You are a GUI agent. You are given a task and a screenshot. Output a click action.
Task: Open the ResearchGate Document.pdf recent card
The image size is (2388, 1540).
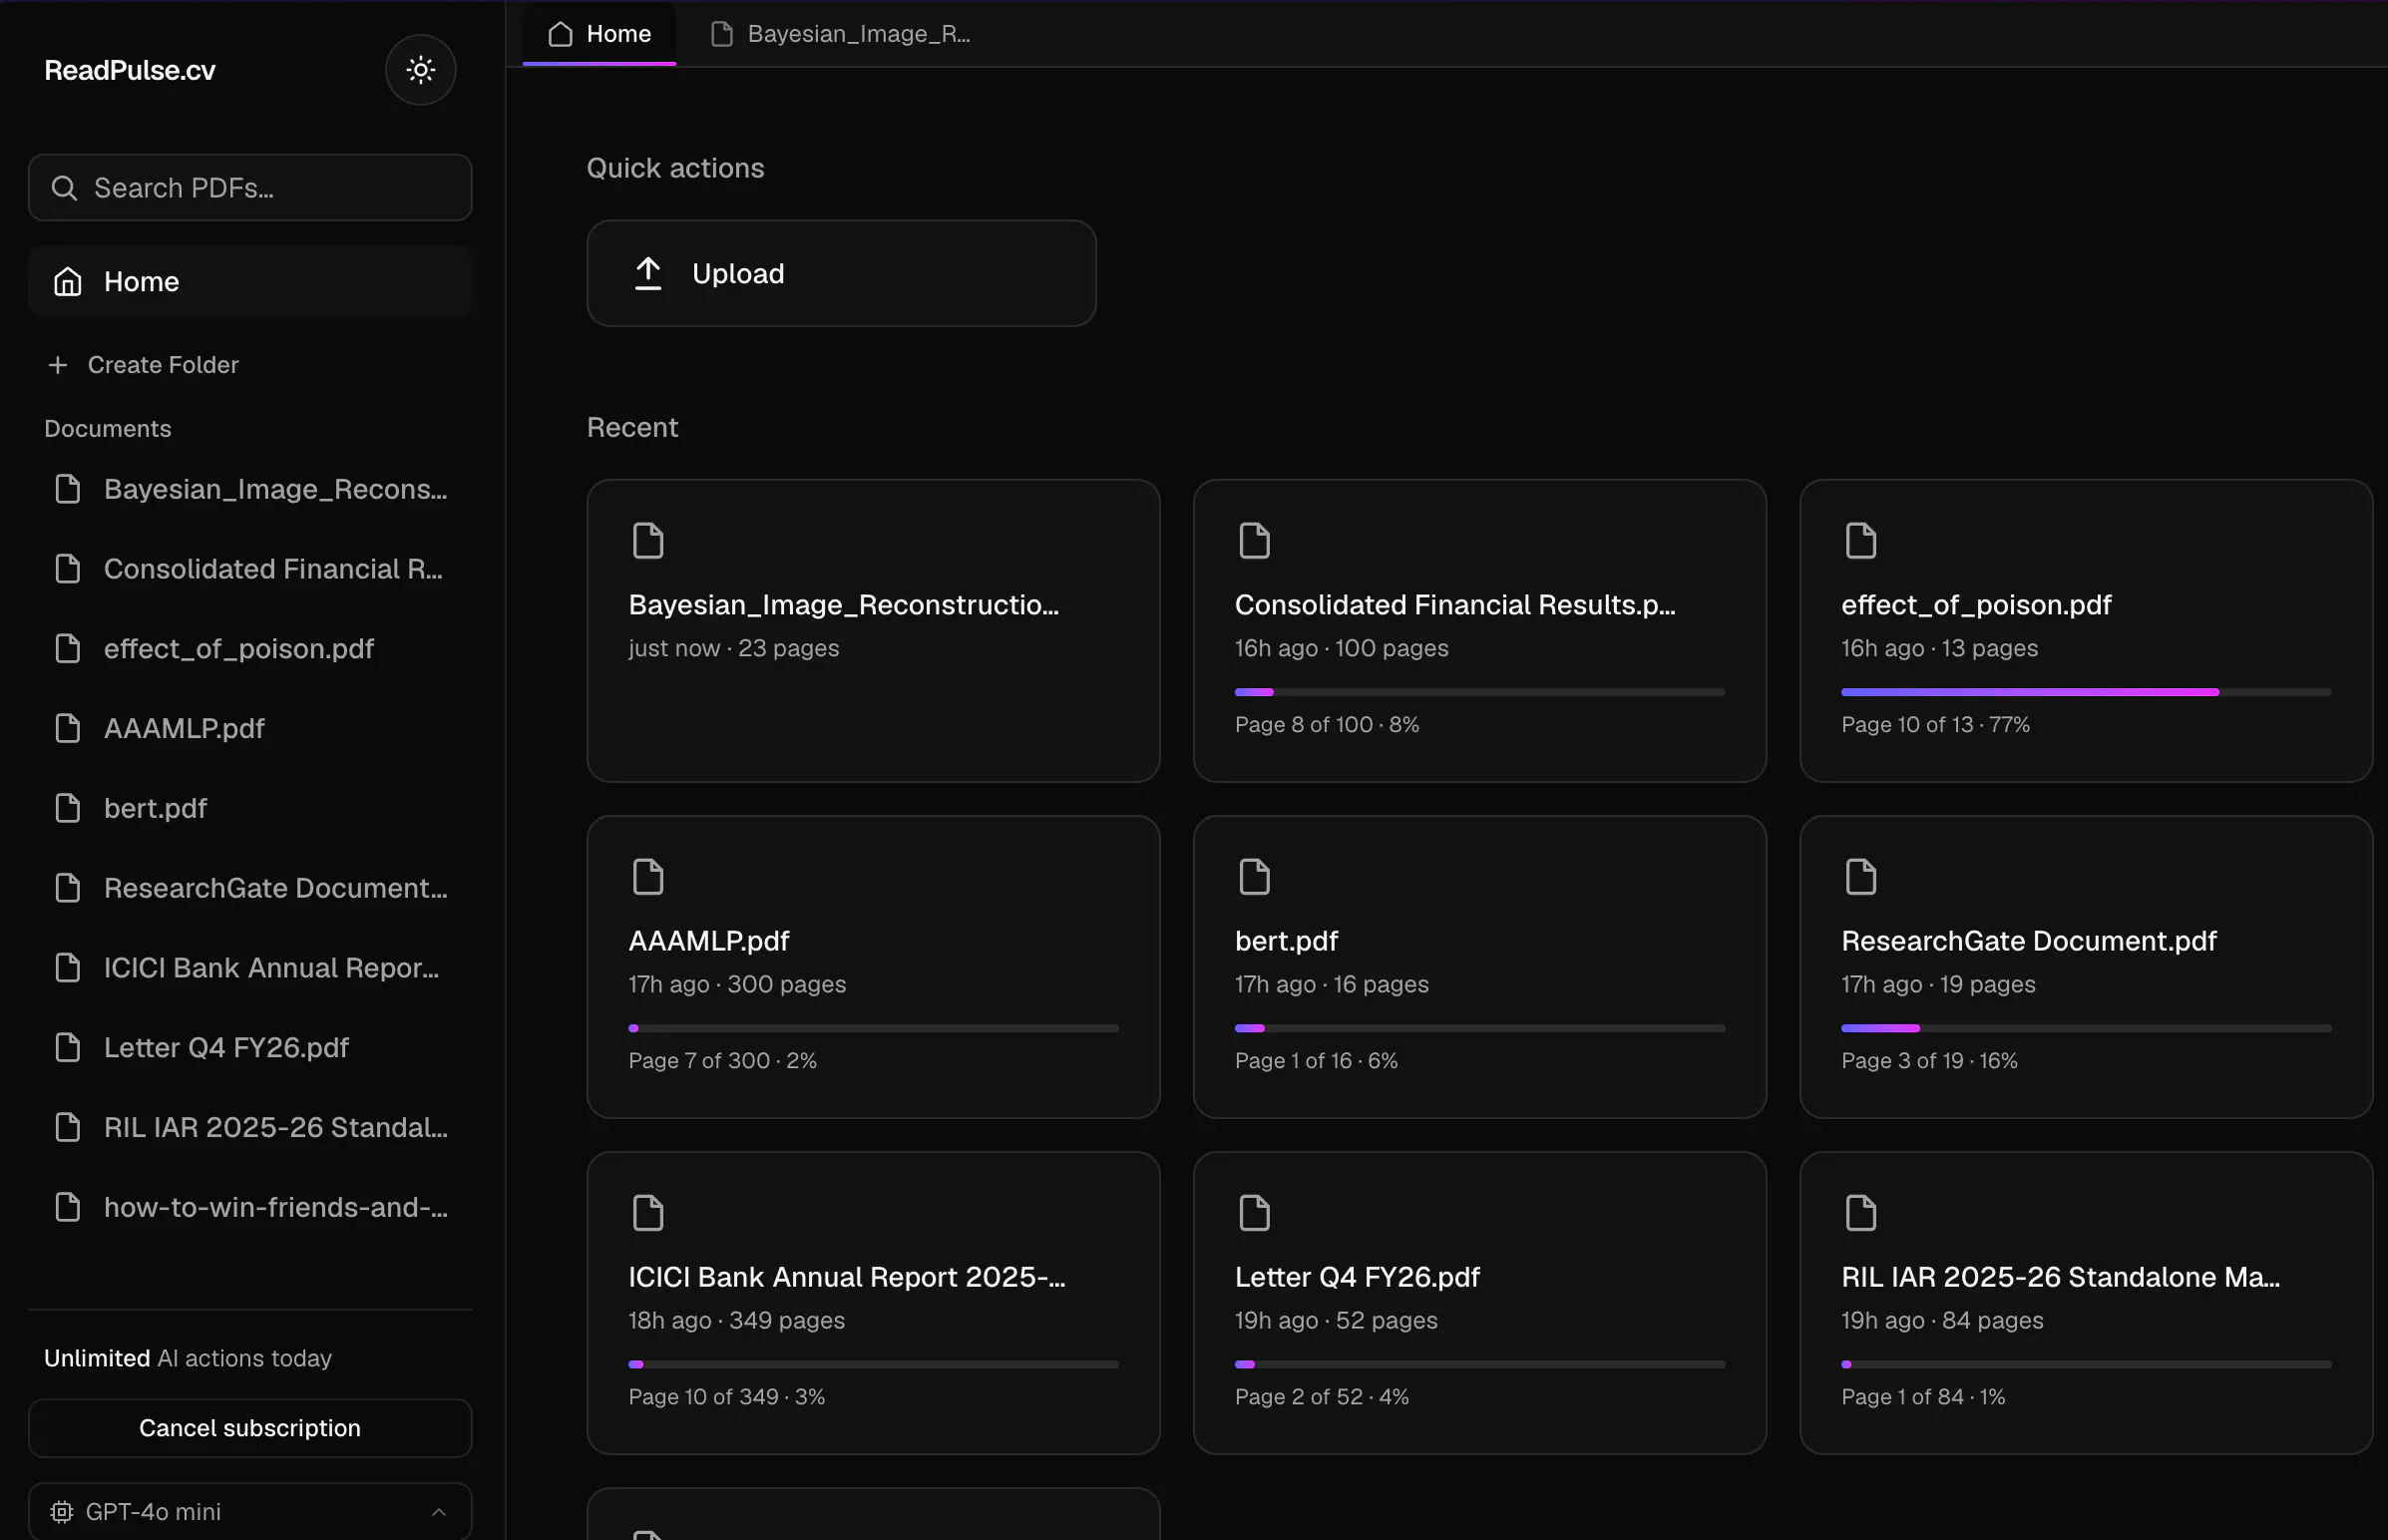pyautogui.click(x=2086, y=967)
